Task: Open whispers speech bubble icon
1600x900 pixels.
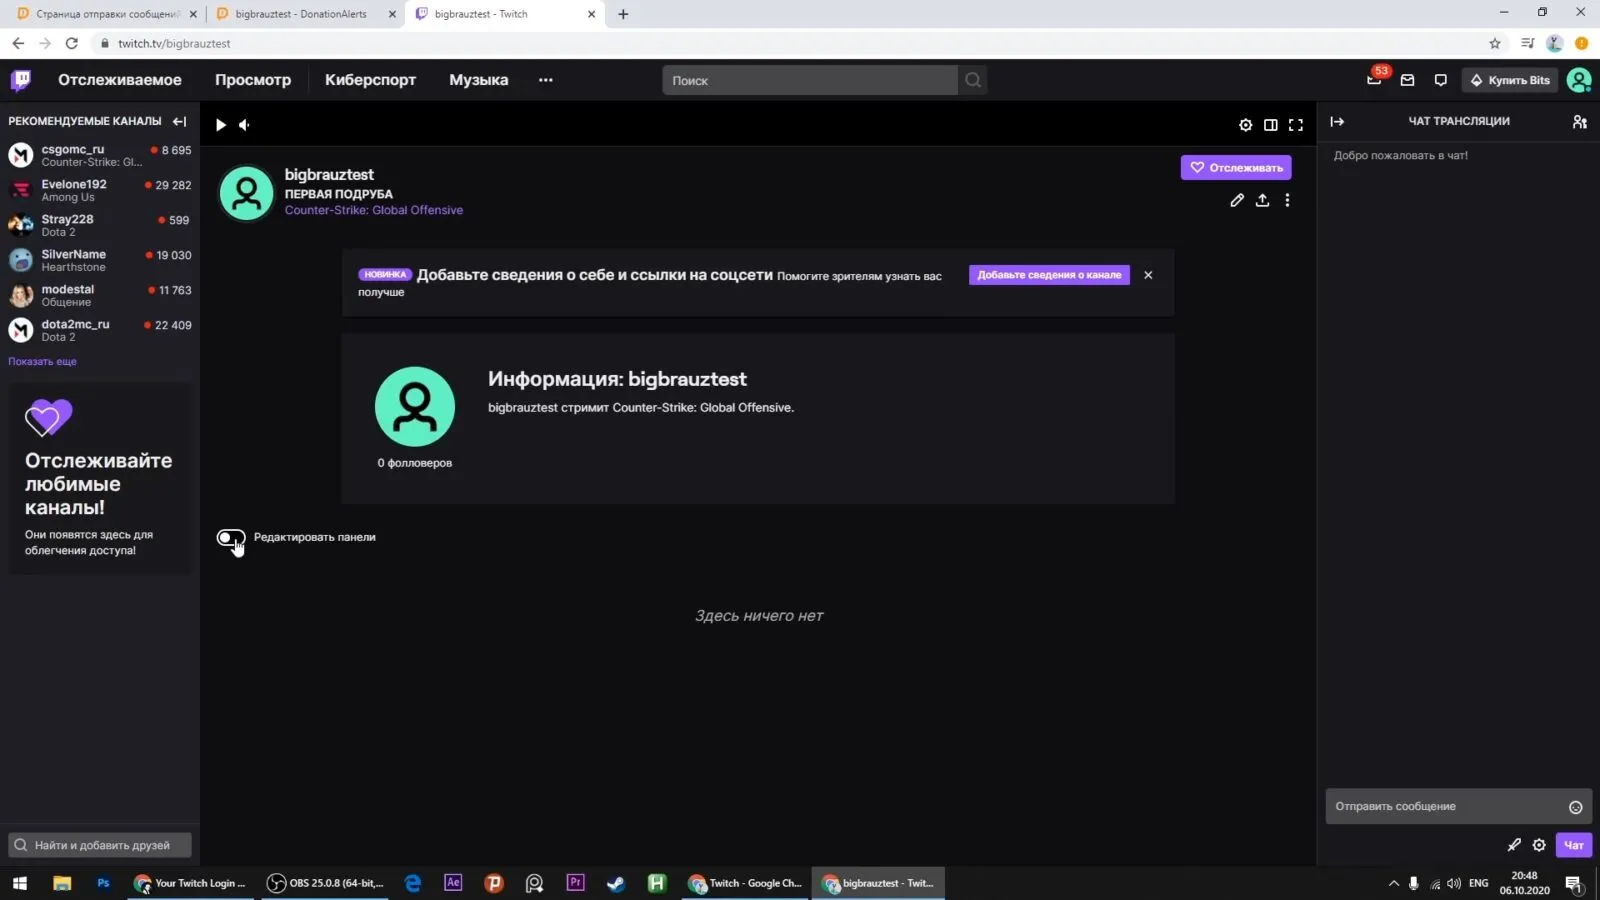Action: coord(1440,80)
